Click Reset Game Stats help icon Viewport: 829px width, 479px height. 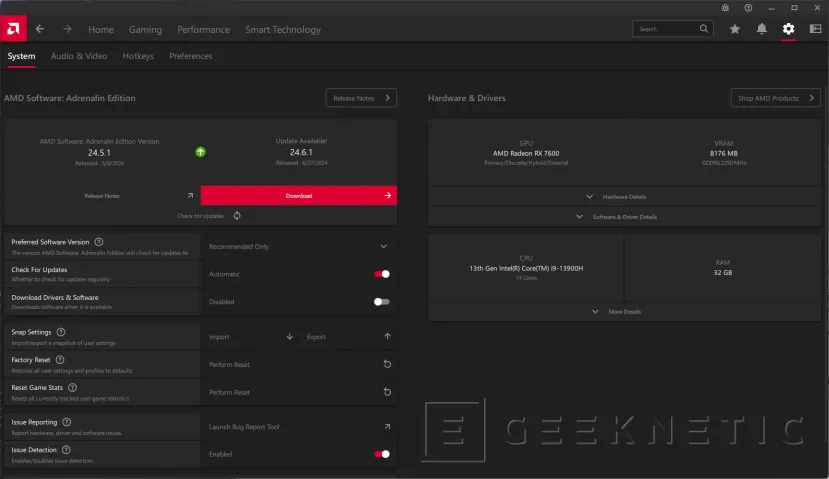[x=72, y=388]
